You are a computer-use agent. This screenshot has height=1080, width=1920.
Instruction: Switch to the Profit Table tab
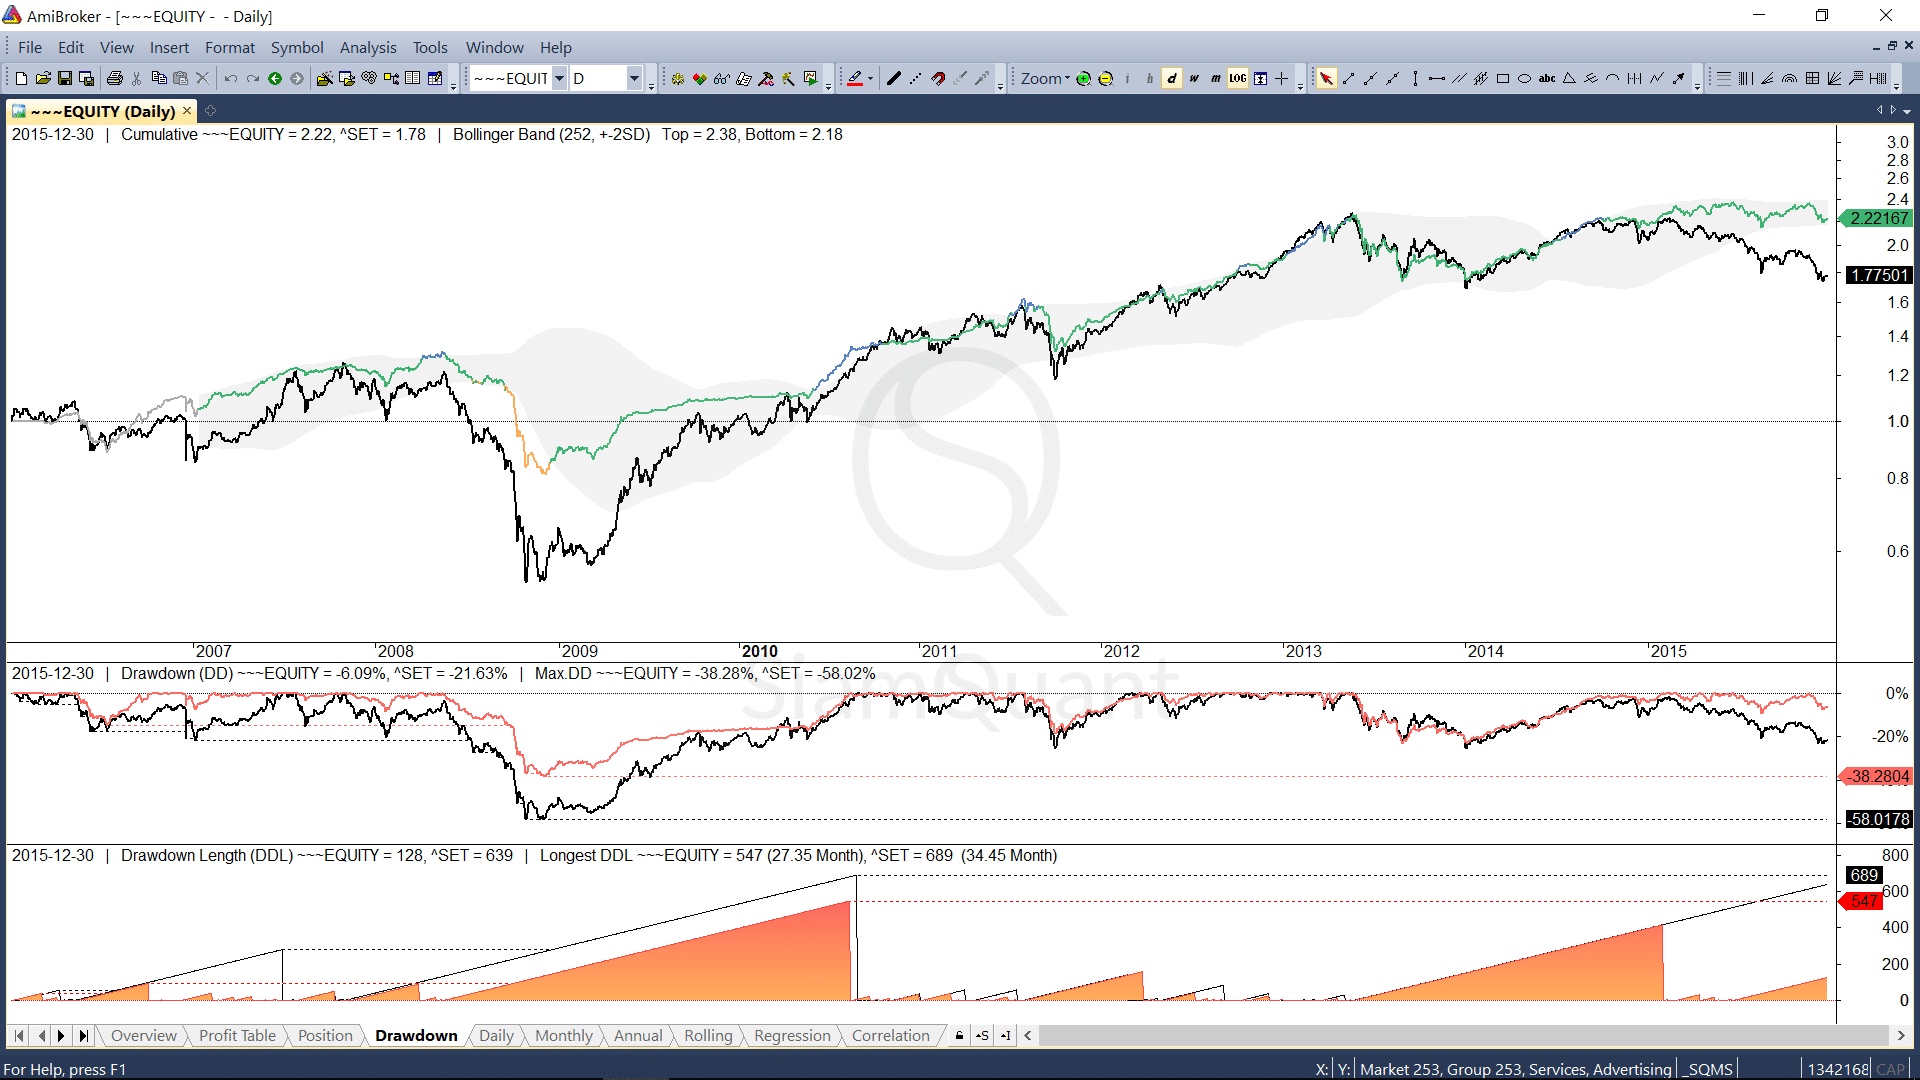[237, 1035]
